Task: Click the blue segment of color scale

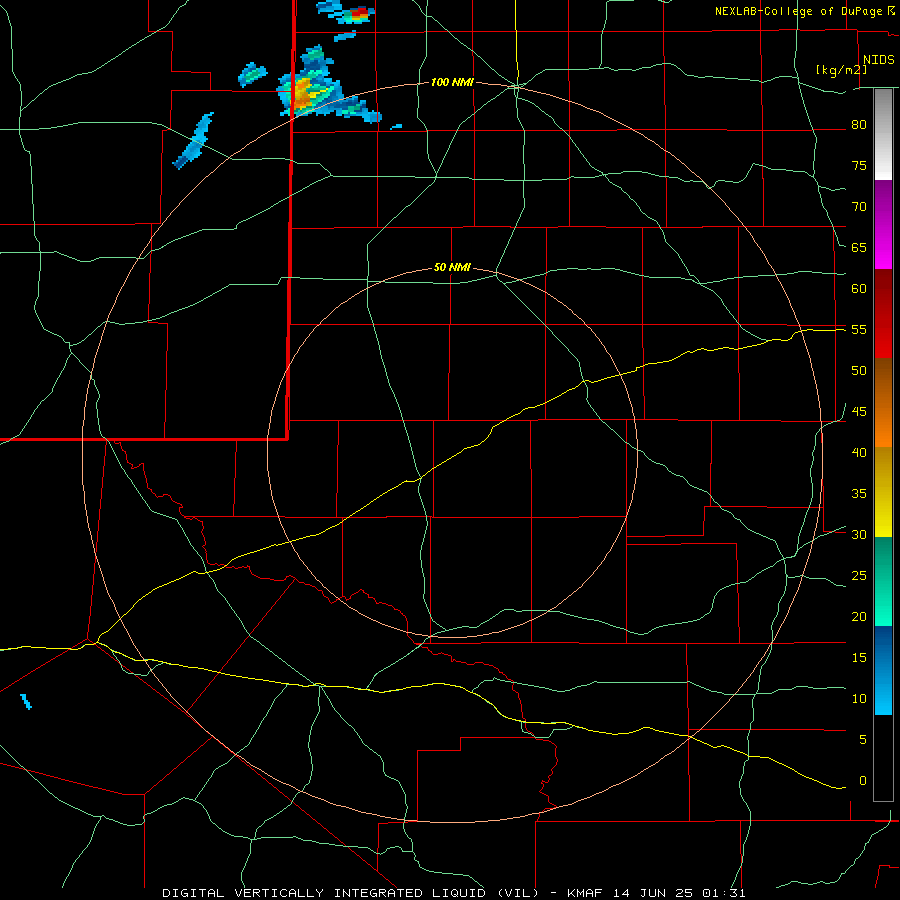Action: [x=883, y=670]
